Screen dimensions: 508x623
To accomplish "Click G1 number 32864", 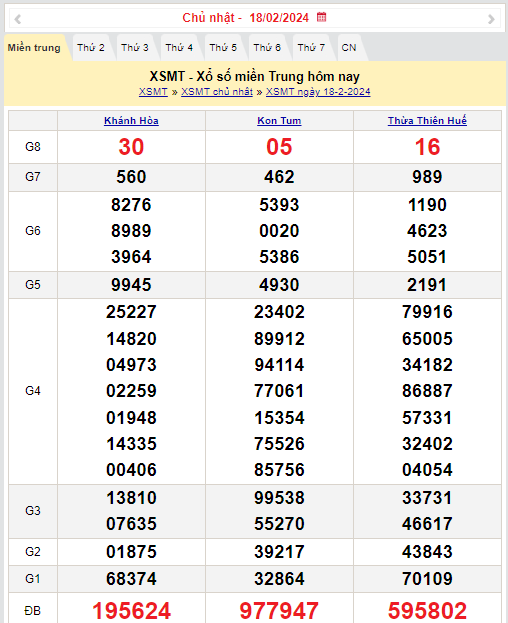I will click(279, 579).
